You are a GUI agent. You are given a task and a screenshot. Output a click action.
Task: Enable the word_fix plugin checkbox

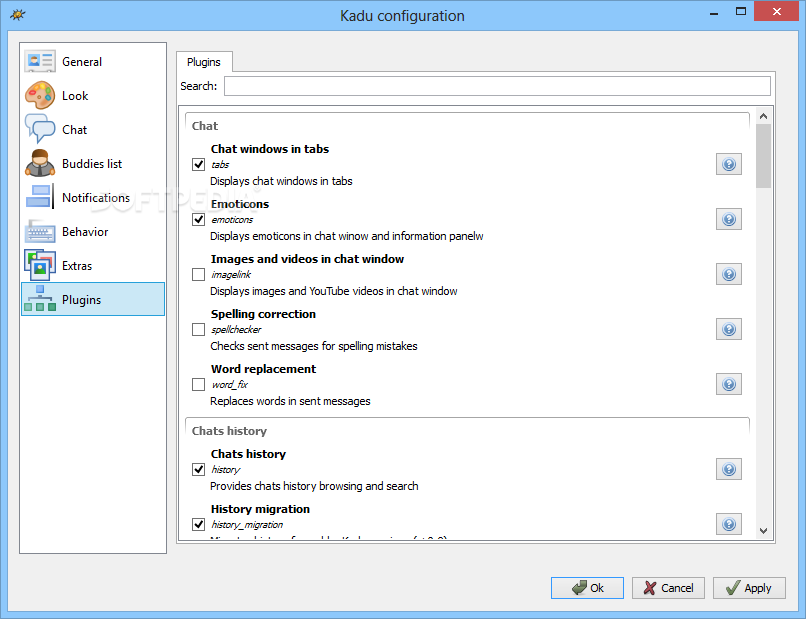198,385
